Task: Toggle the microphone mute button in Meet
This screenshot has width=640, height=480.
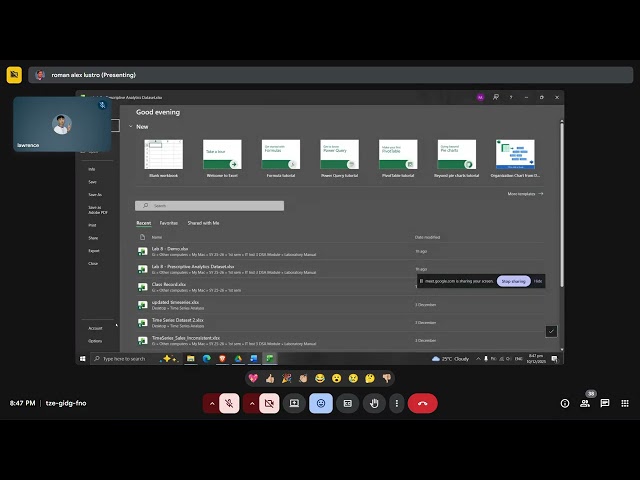Action: tap(230, 403)
